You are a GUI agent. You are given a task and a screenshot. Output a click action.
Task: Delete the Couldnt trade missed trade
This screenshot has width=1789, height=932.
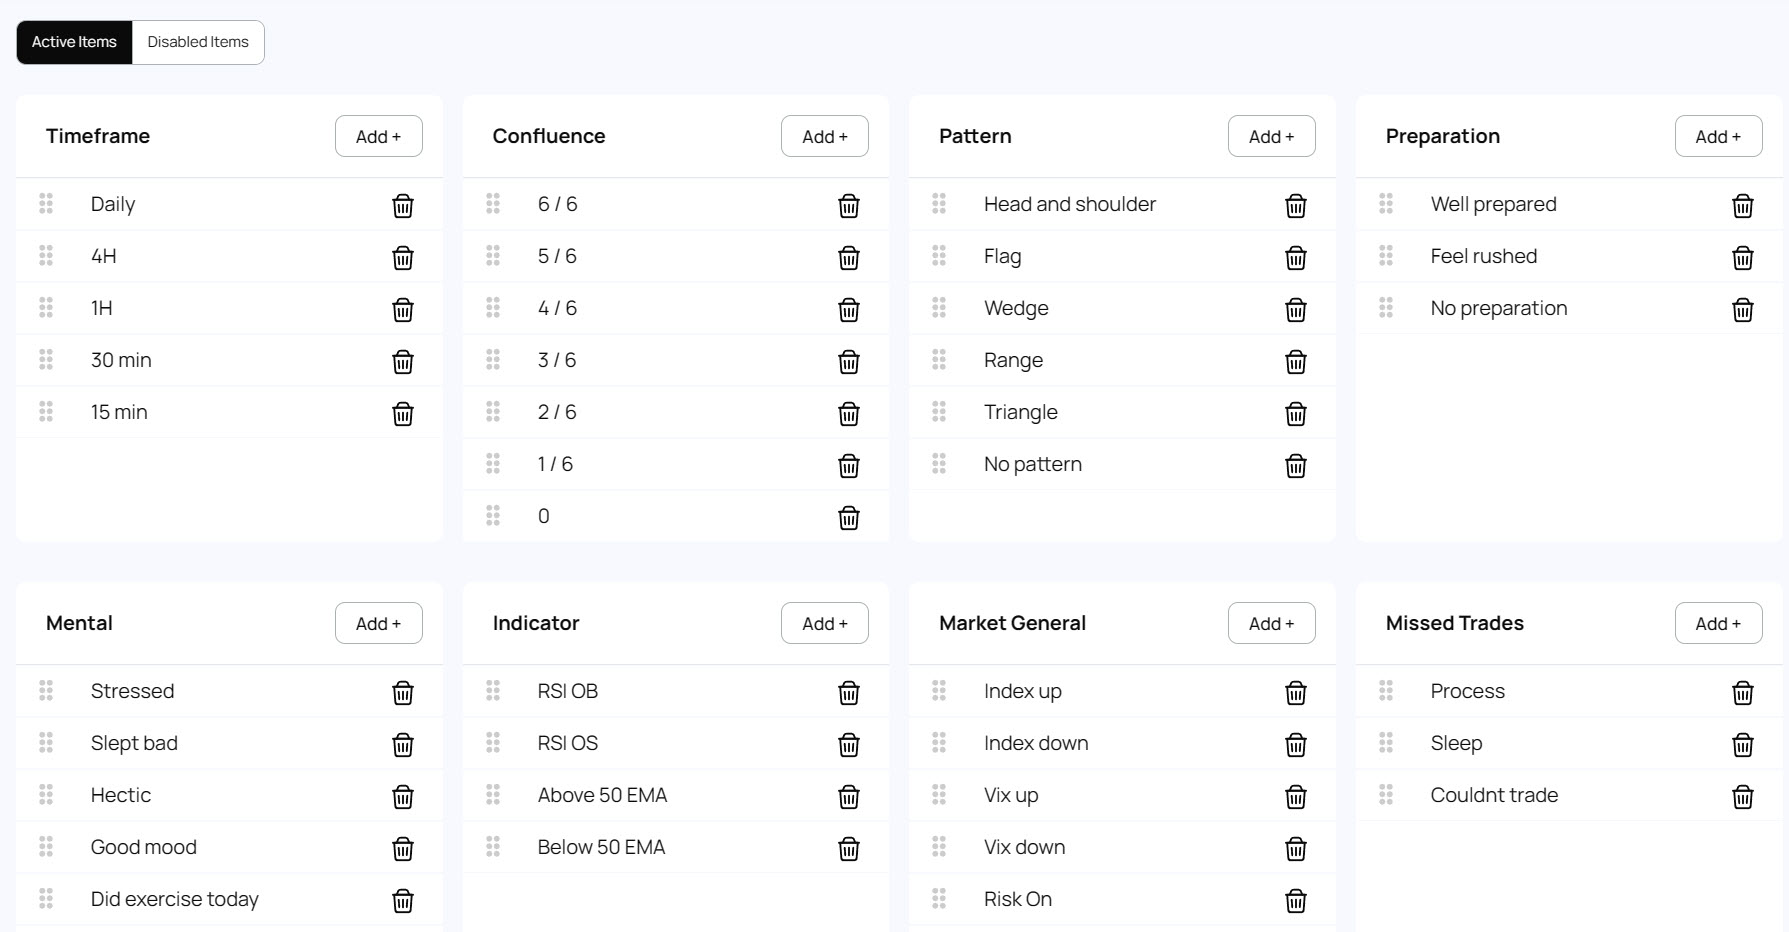tap(1742, 797)
